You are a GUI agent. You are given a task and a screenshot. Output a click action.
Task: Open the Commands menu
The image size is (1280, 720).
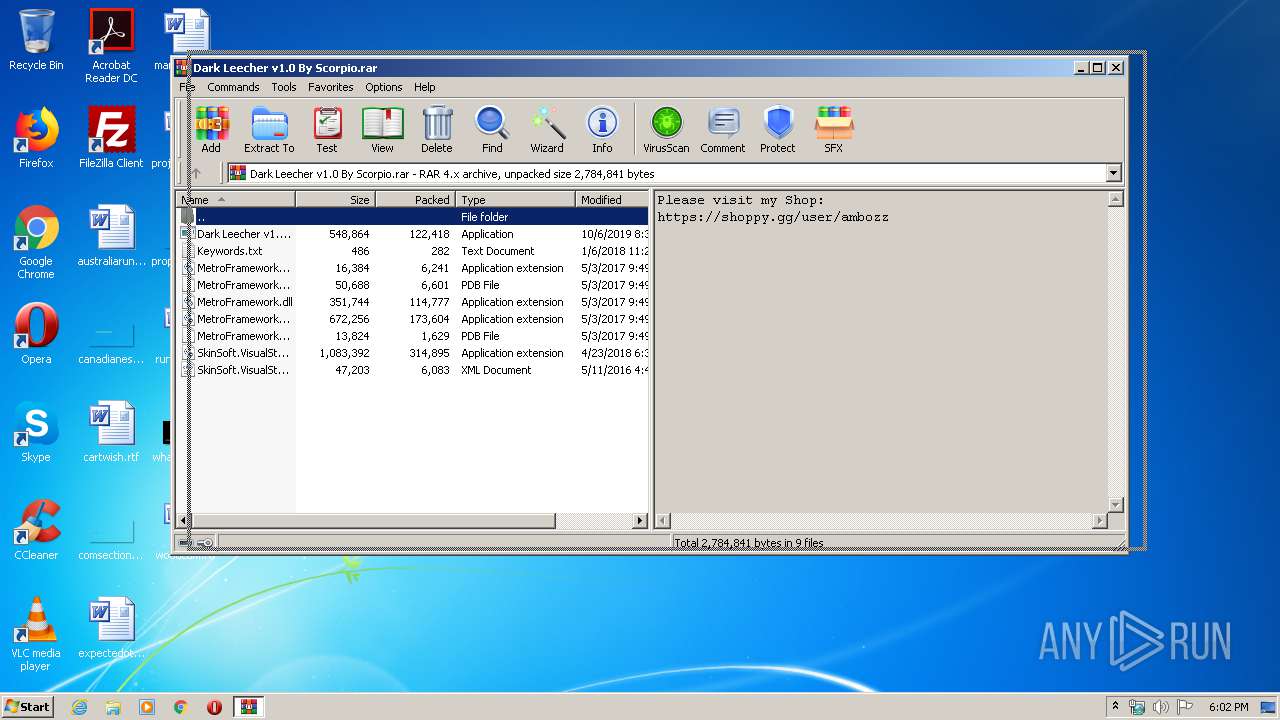tap(233, 87)
